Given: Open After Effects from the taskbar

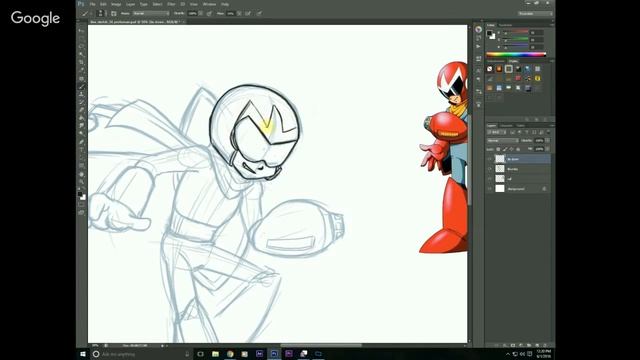Looking at the screenshot, I should pos(259,354).
